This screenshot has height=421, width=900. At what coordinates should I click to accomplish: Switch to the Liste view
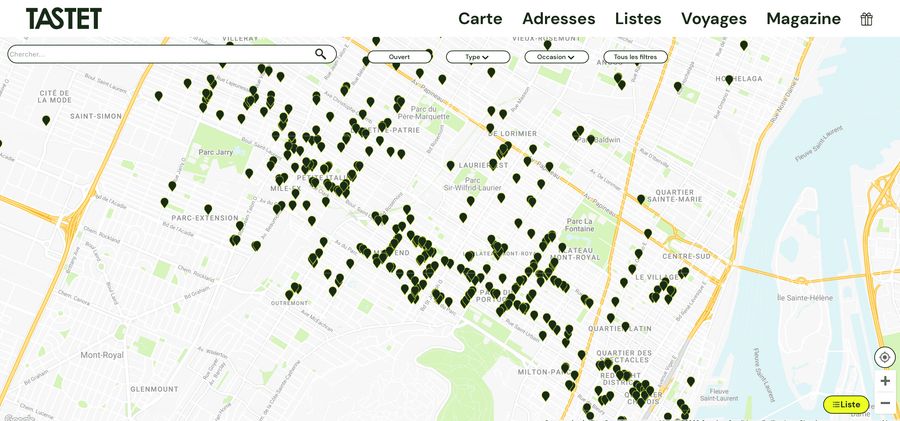coord(846,404)
